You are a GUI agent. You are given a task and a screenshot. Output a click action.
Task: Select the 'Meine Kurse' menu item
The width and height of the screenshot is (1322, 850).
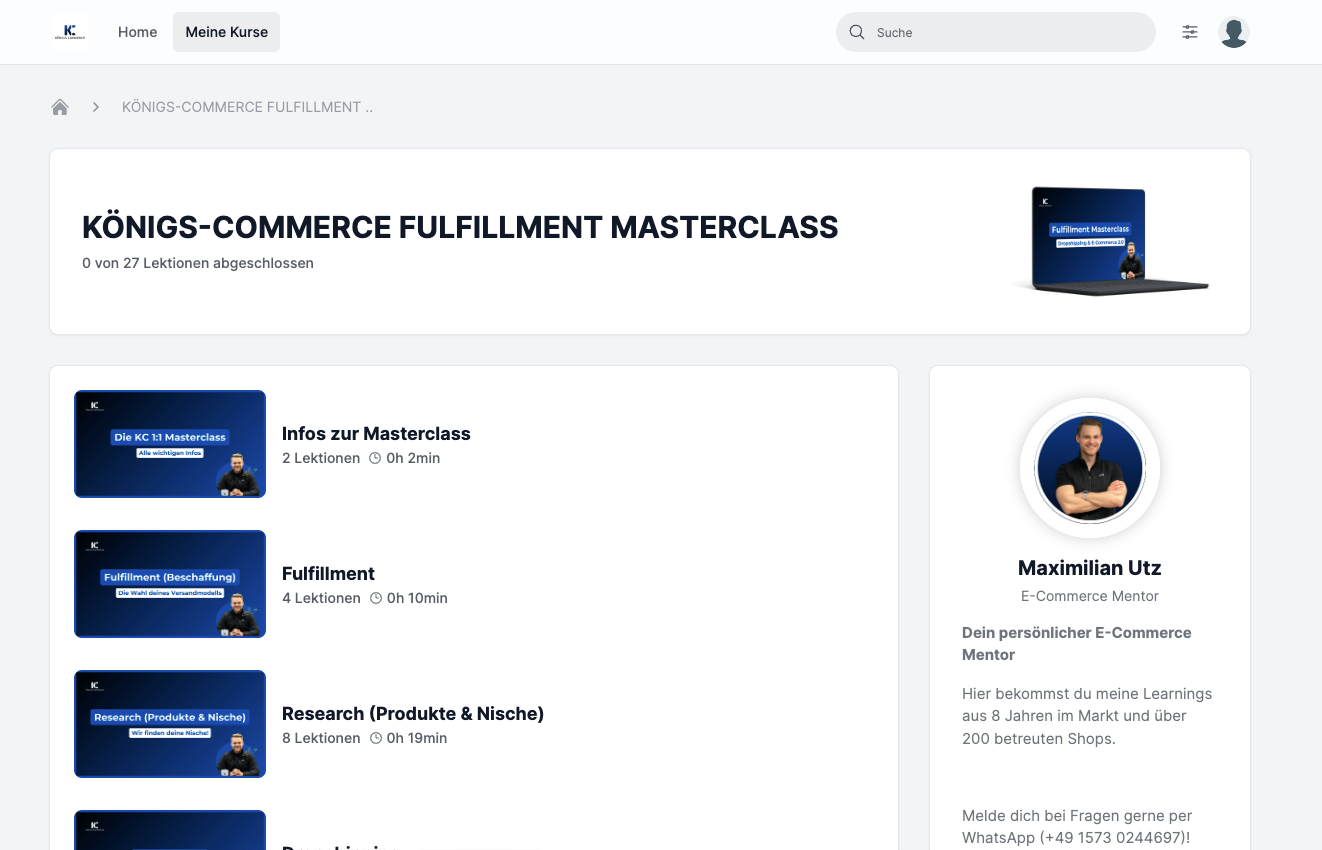click(x=226, y=31)
